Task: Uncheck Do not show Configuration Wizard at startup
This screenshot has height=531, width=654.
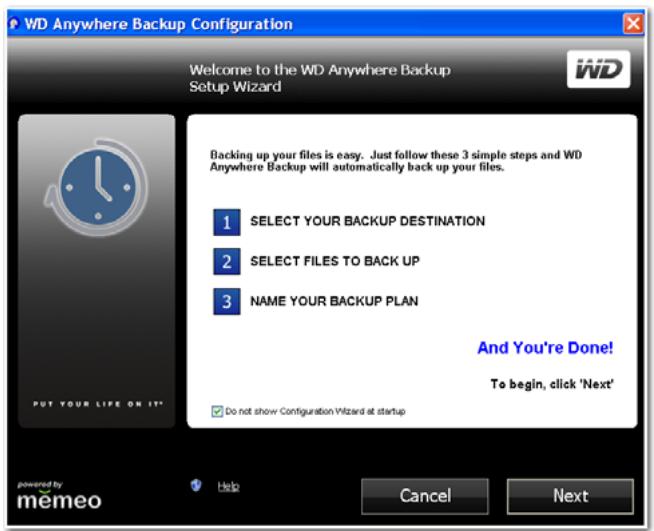Action: click(217, 411)
